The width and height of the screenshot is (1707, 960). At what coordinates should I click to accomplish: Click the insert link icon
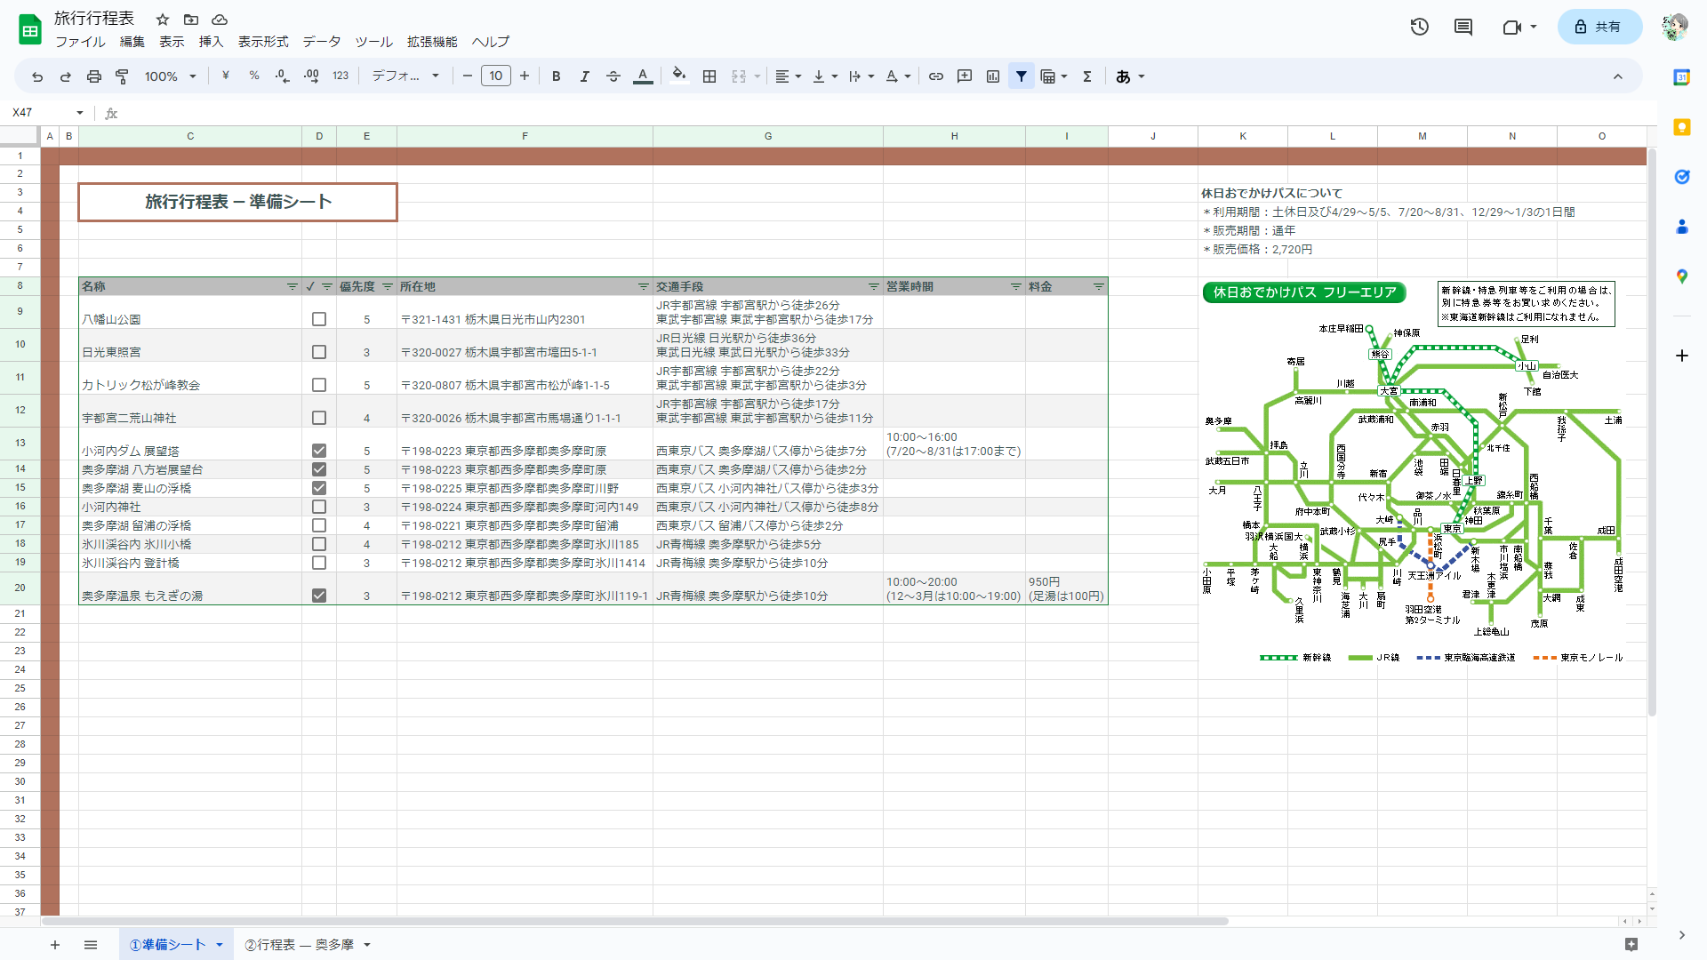936,76
